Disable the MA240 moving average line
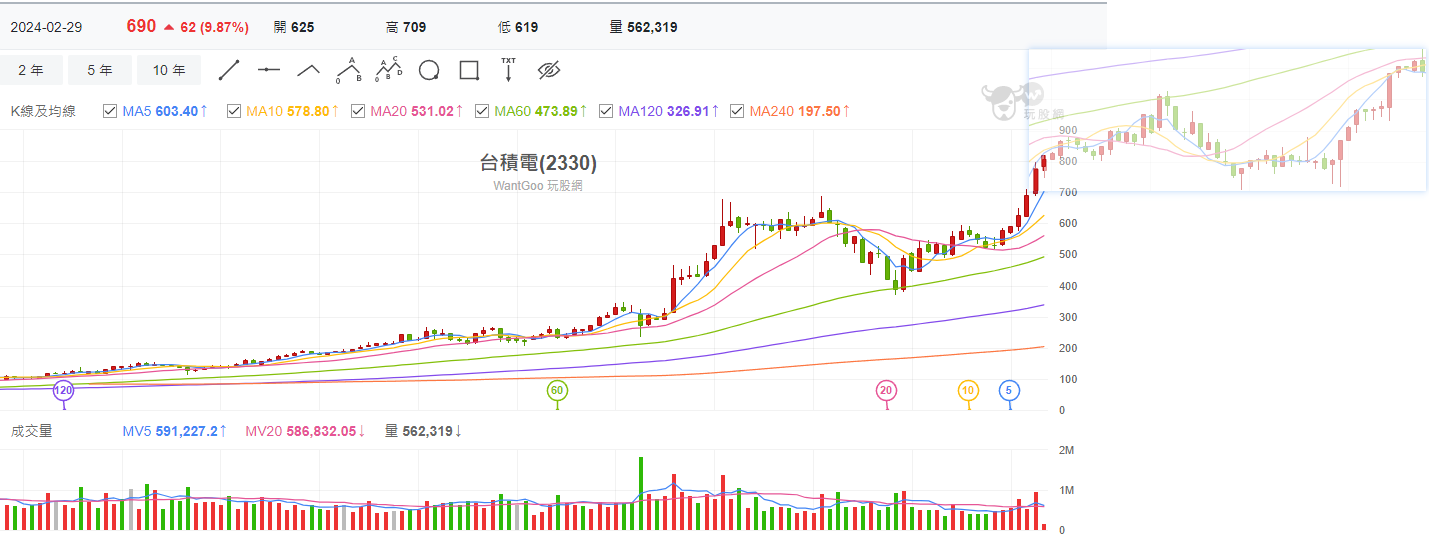 [737, 111]
